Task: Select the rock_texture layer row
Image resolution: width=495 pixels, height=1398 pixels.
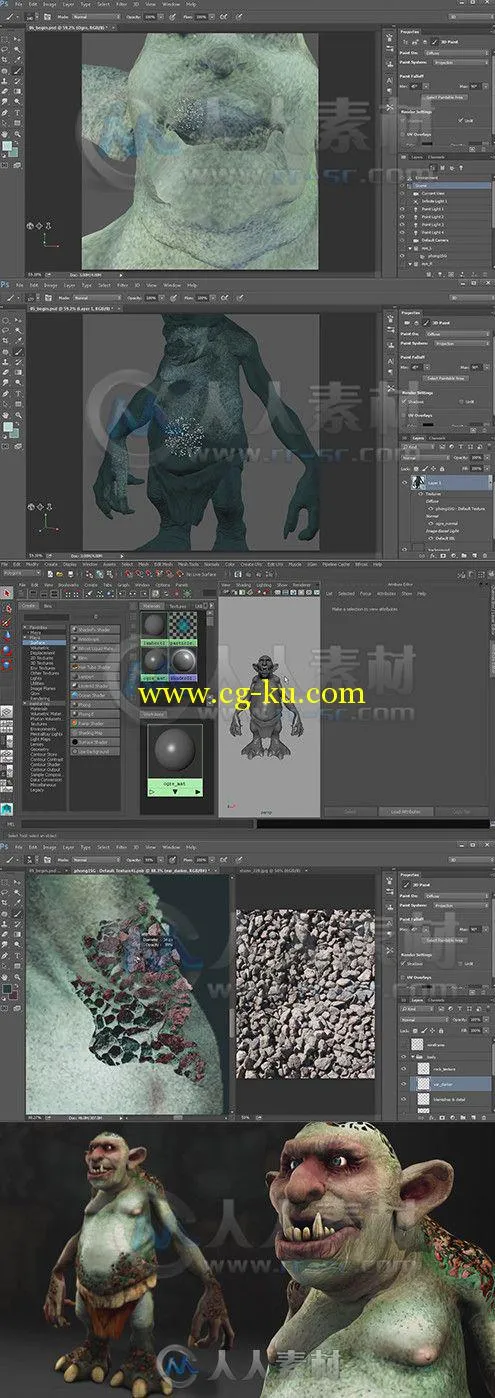Action: coord(450,1069)
